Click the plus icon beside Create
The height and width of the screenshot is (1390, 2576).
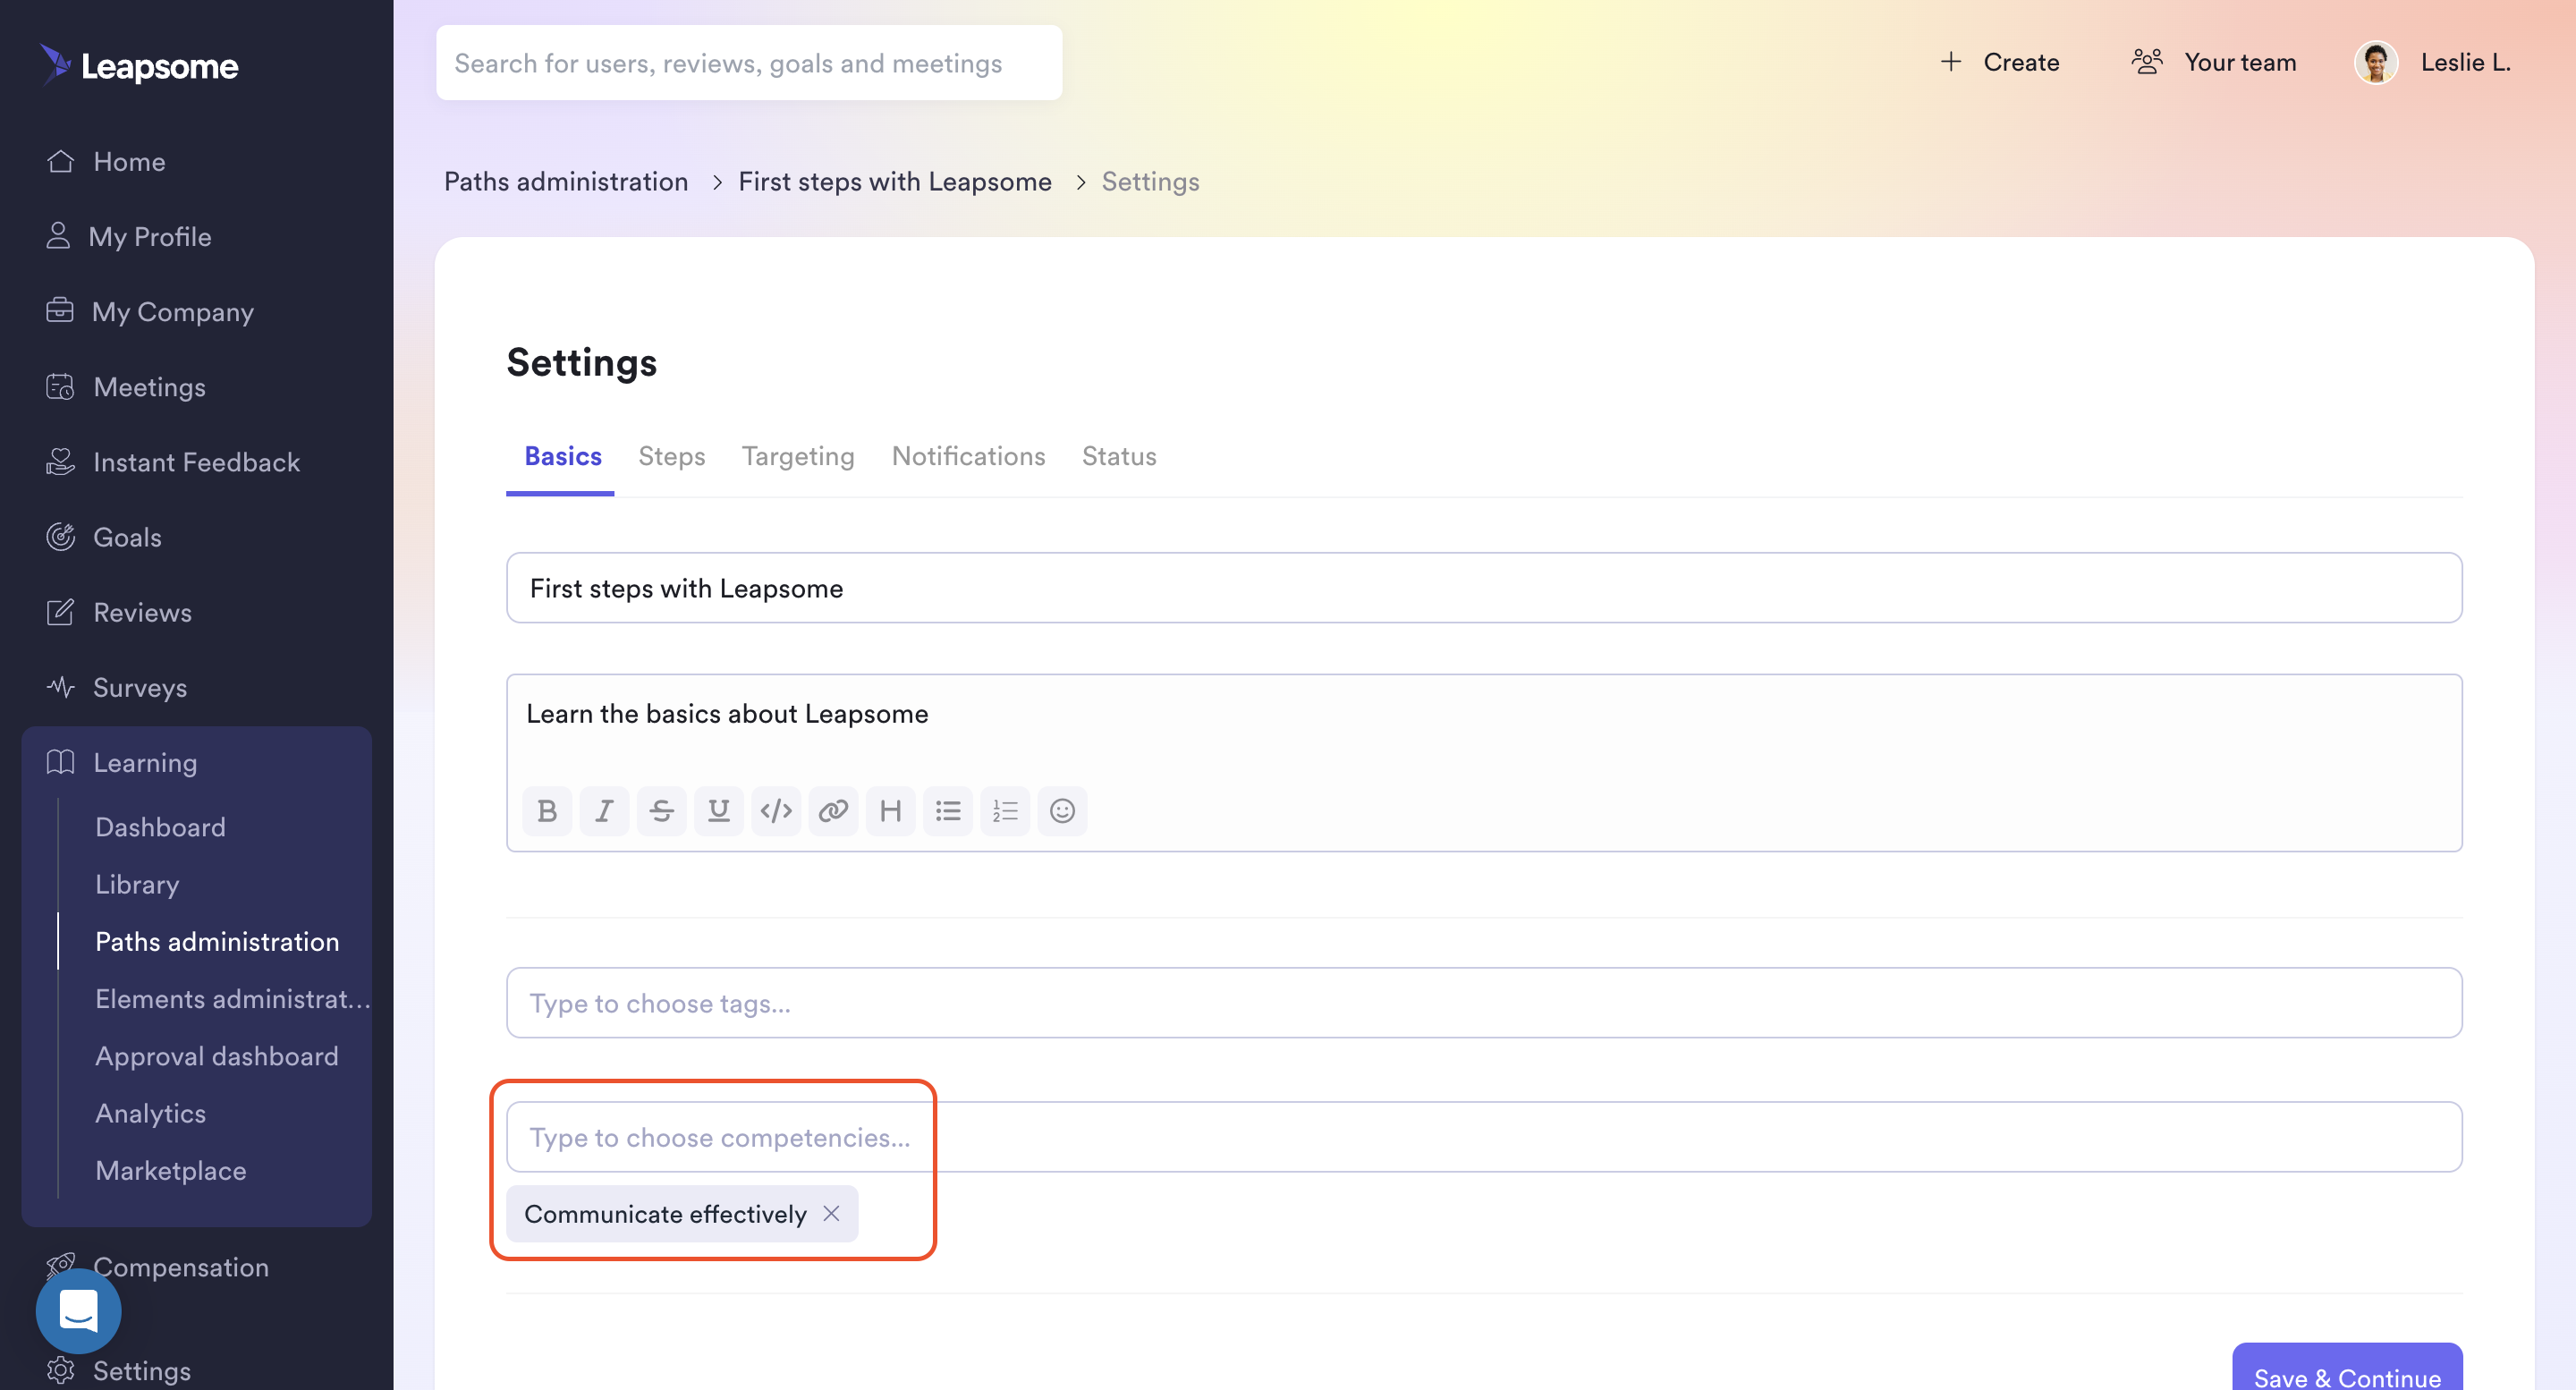pyautogui.click(x=1950, y=62)
